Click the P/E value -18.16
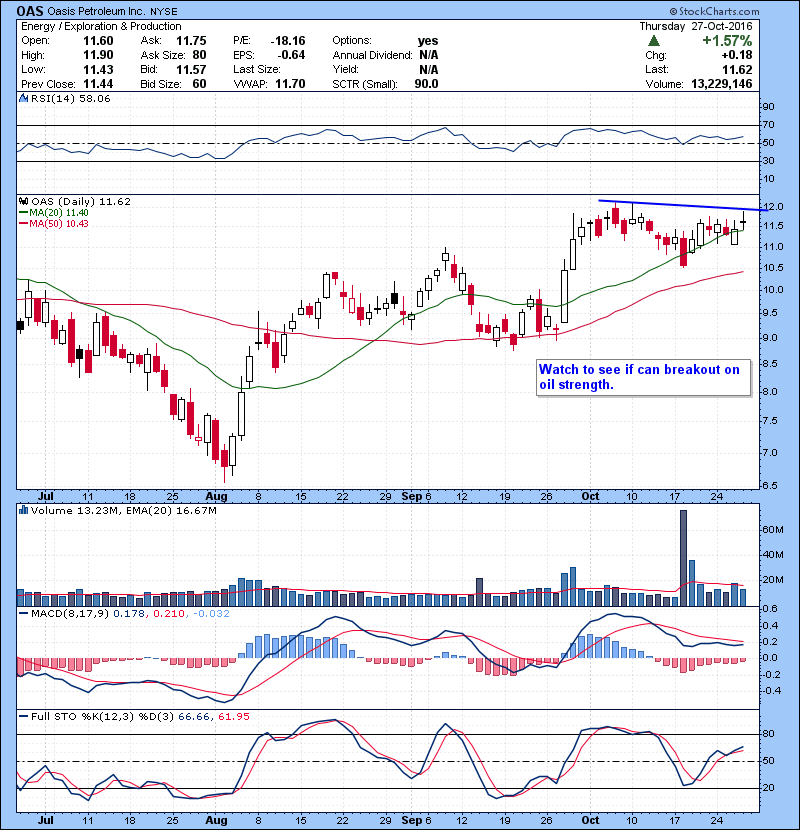This screenshot has height=830, width=800. [288, 41]
